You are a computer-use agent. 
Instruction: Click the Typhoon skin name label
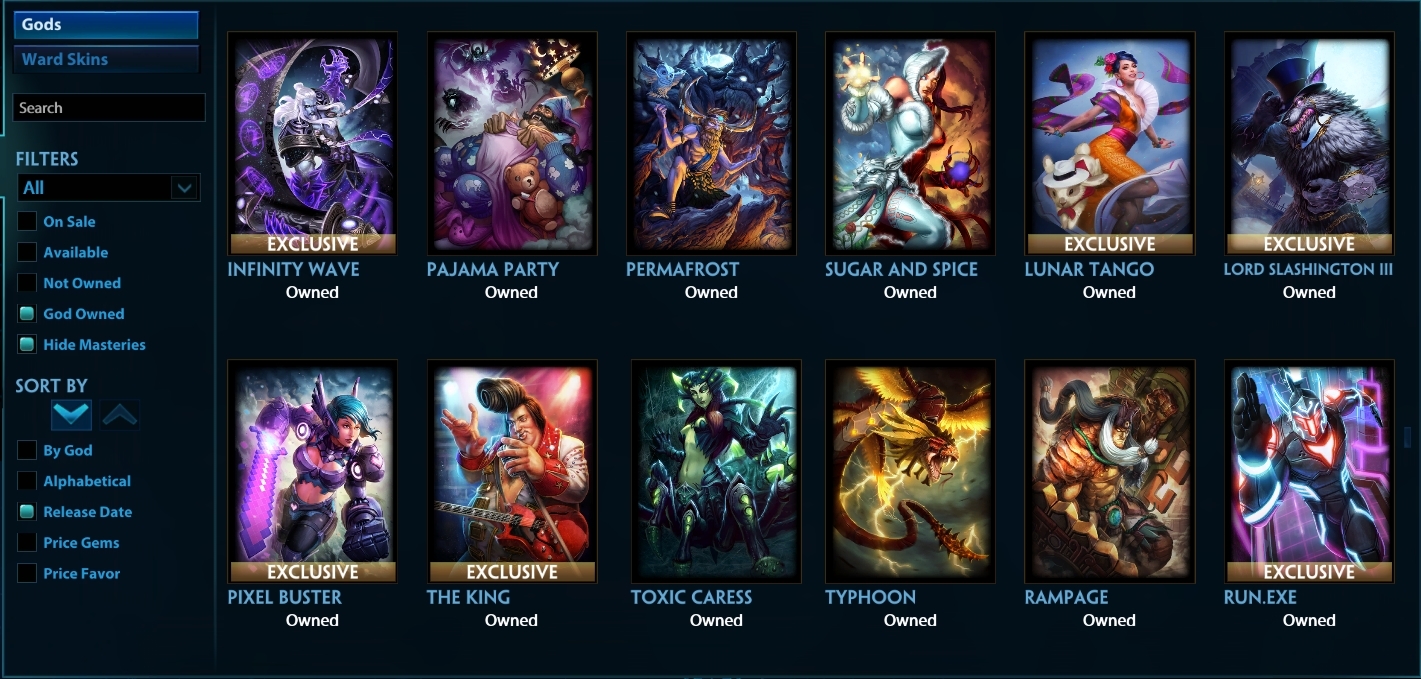(x=870, y=597)
